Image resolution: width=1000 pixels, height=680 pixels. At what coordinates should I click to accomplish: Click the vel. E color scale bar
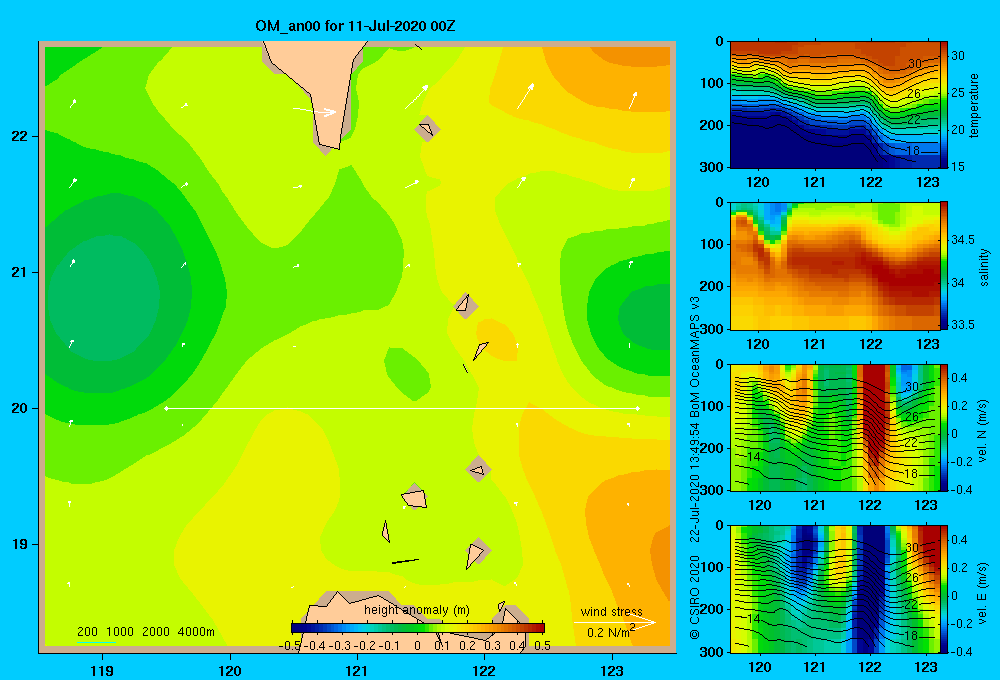[944, 589]
